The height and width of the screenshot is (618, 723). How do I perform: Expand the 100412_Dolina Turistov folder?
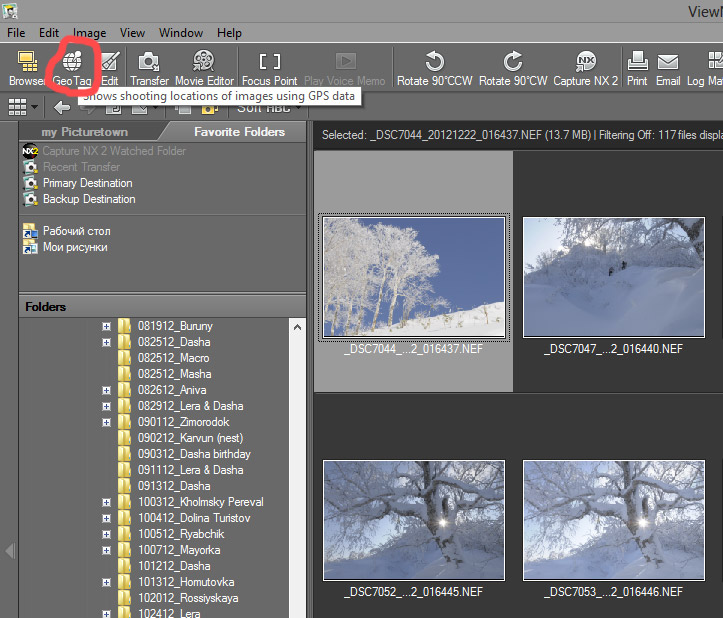(107, 518)
